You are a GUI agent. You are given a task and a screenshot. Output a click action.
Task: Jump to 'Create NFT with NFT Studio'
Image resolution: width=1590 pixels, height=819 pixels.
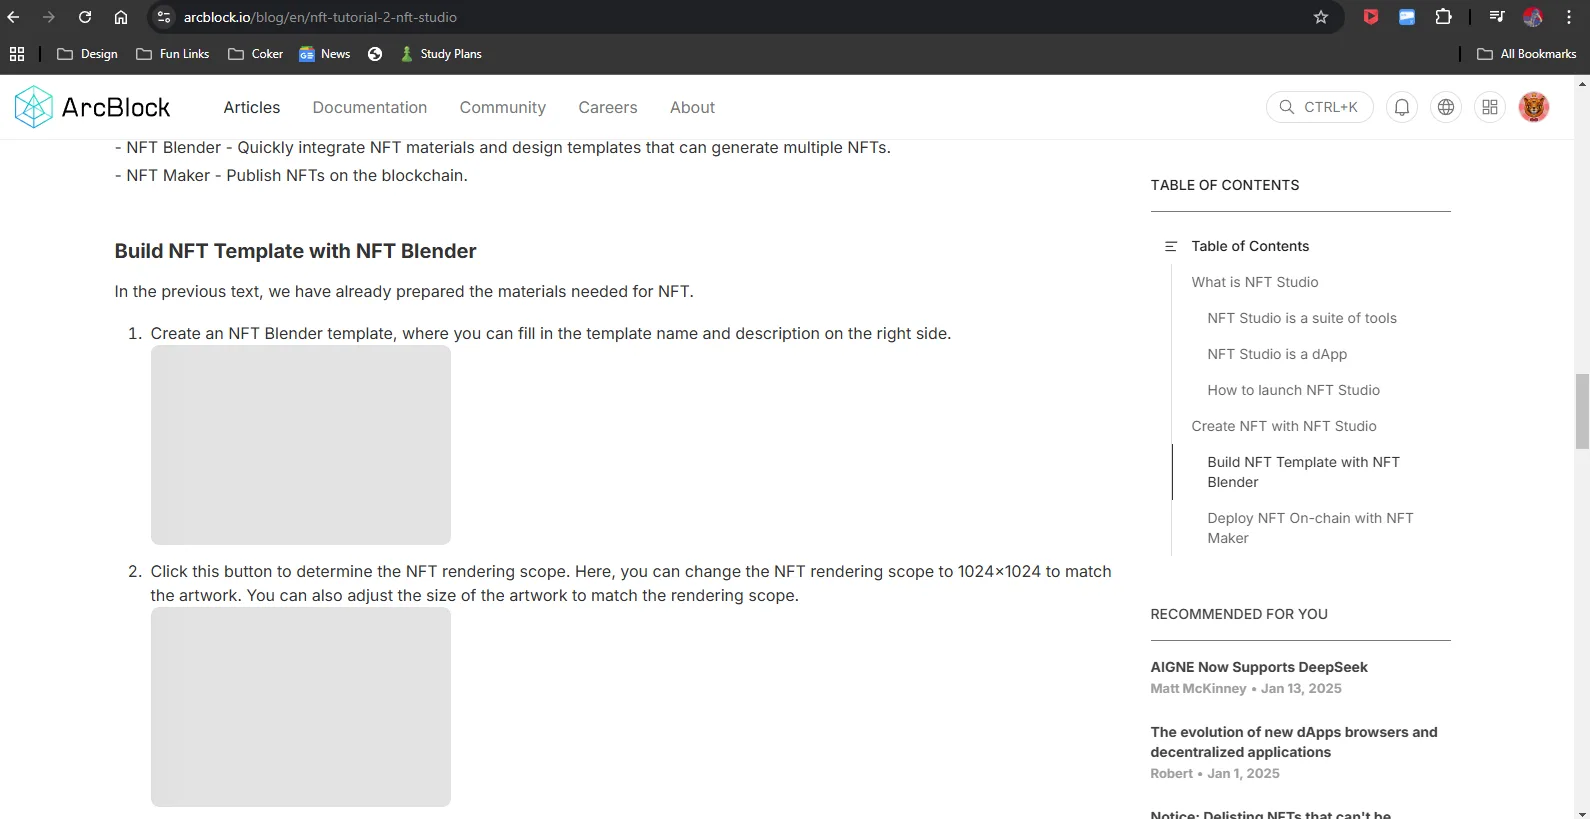tap(1284, 426)
